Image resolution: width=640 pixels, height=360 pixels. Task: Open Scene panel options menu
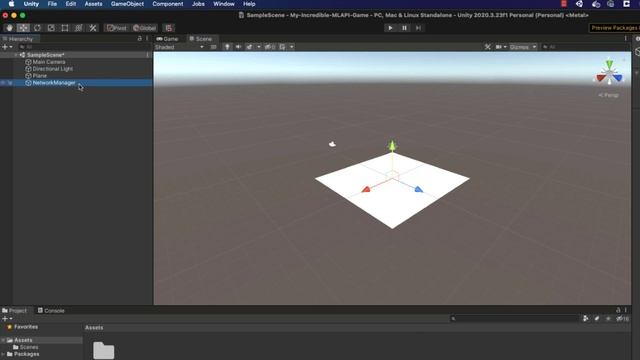pos(625,38)
